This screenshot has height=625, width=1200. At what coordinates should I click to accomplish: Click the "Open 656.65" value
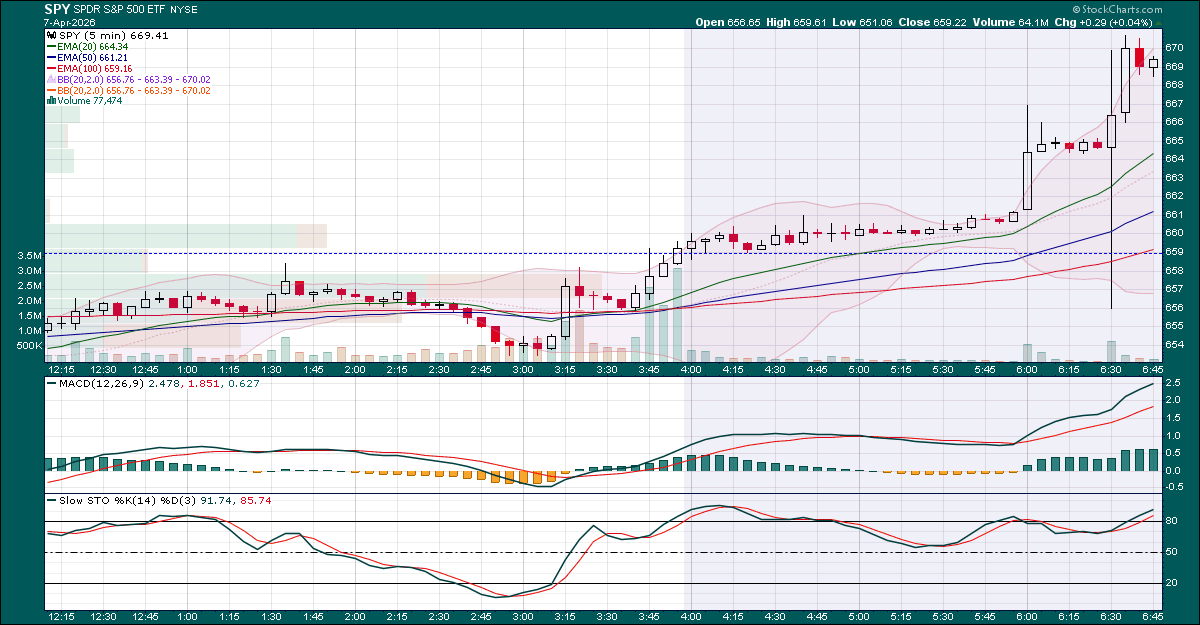pos(726,22)
